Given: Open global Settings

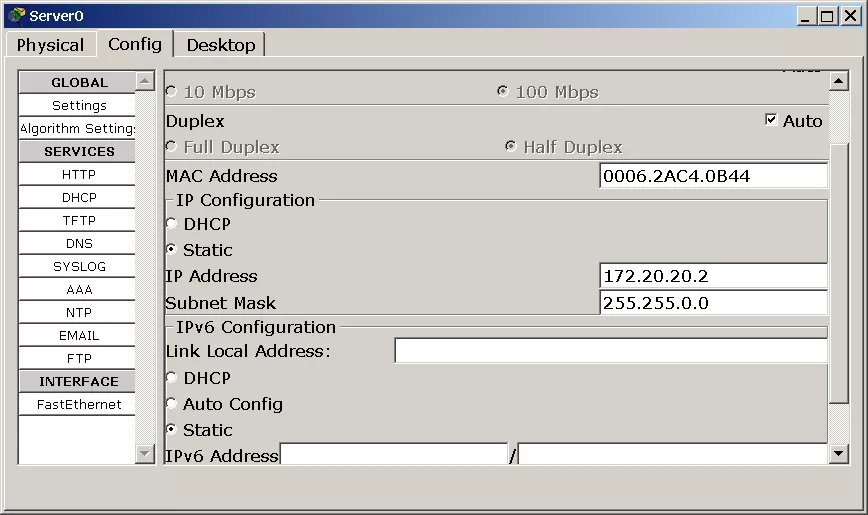Looking at the screenshot, I should tap(77, 105).
